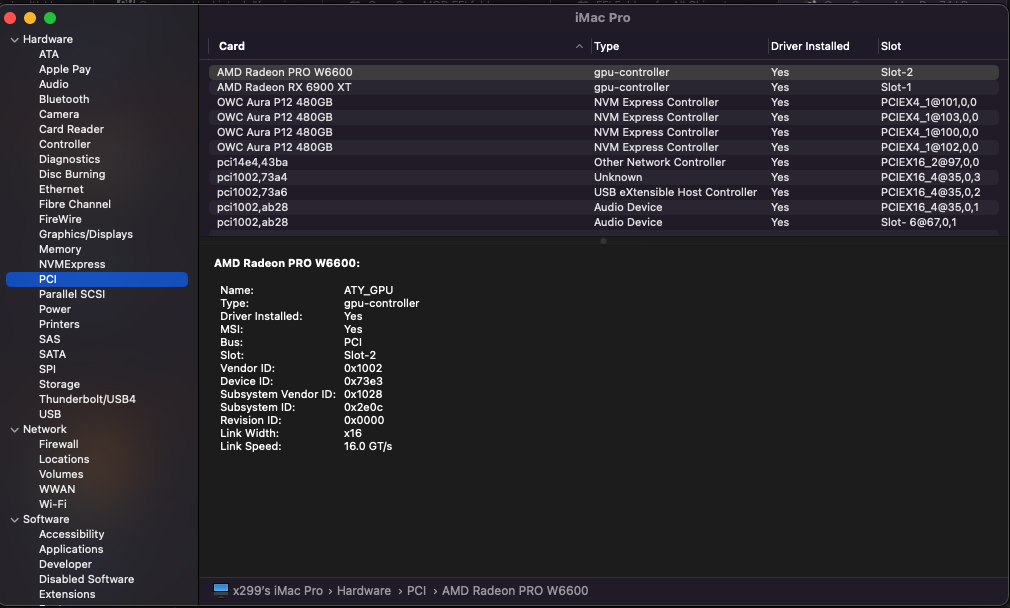Select the USB eXtensible Host Controller row
This screenshot has height=608, width=1010.
click(675, 192)
